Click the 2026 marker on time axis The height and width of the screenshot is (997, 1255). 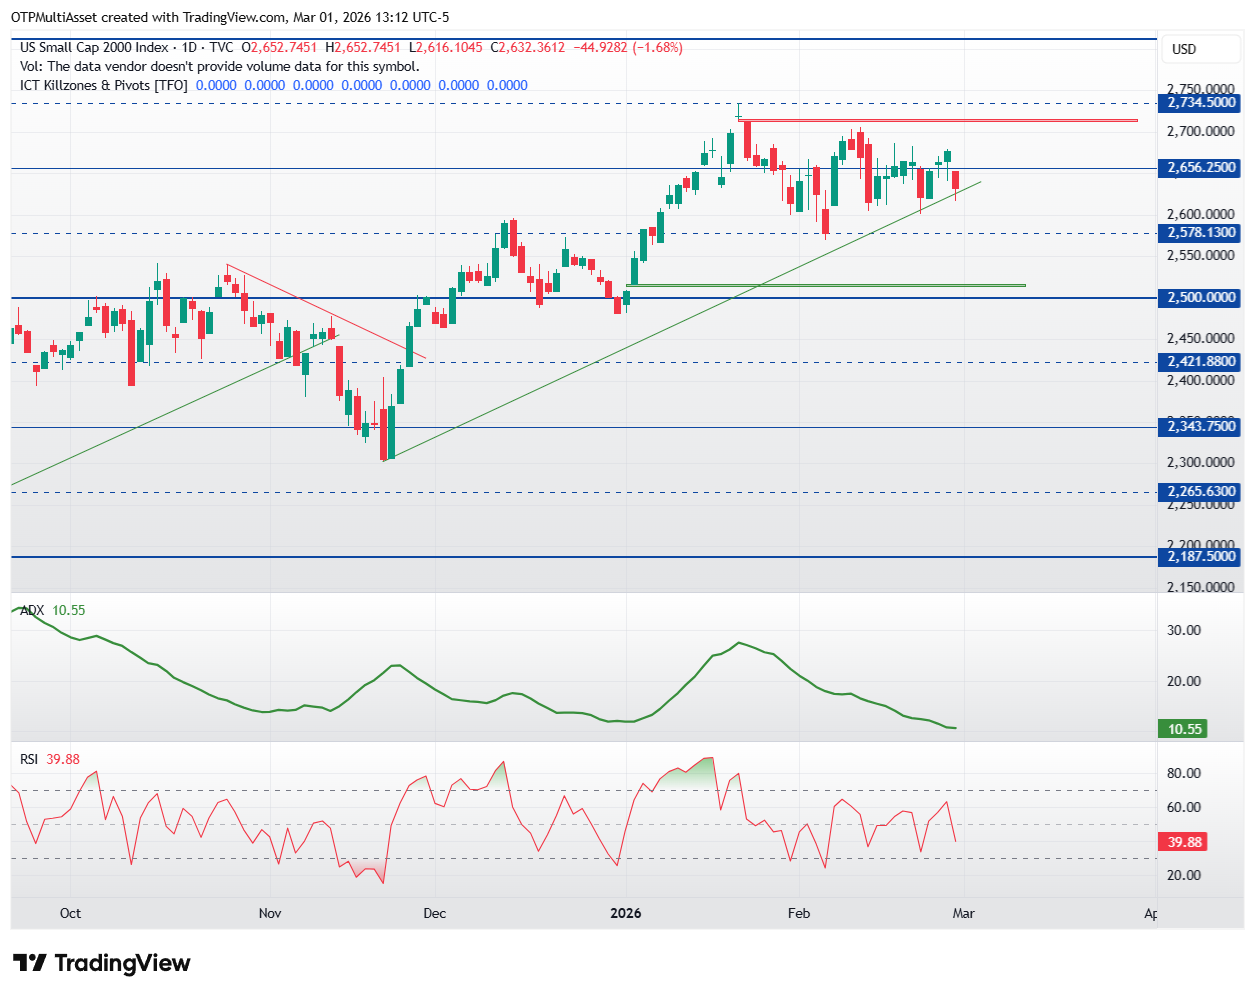coord(626,913)
